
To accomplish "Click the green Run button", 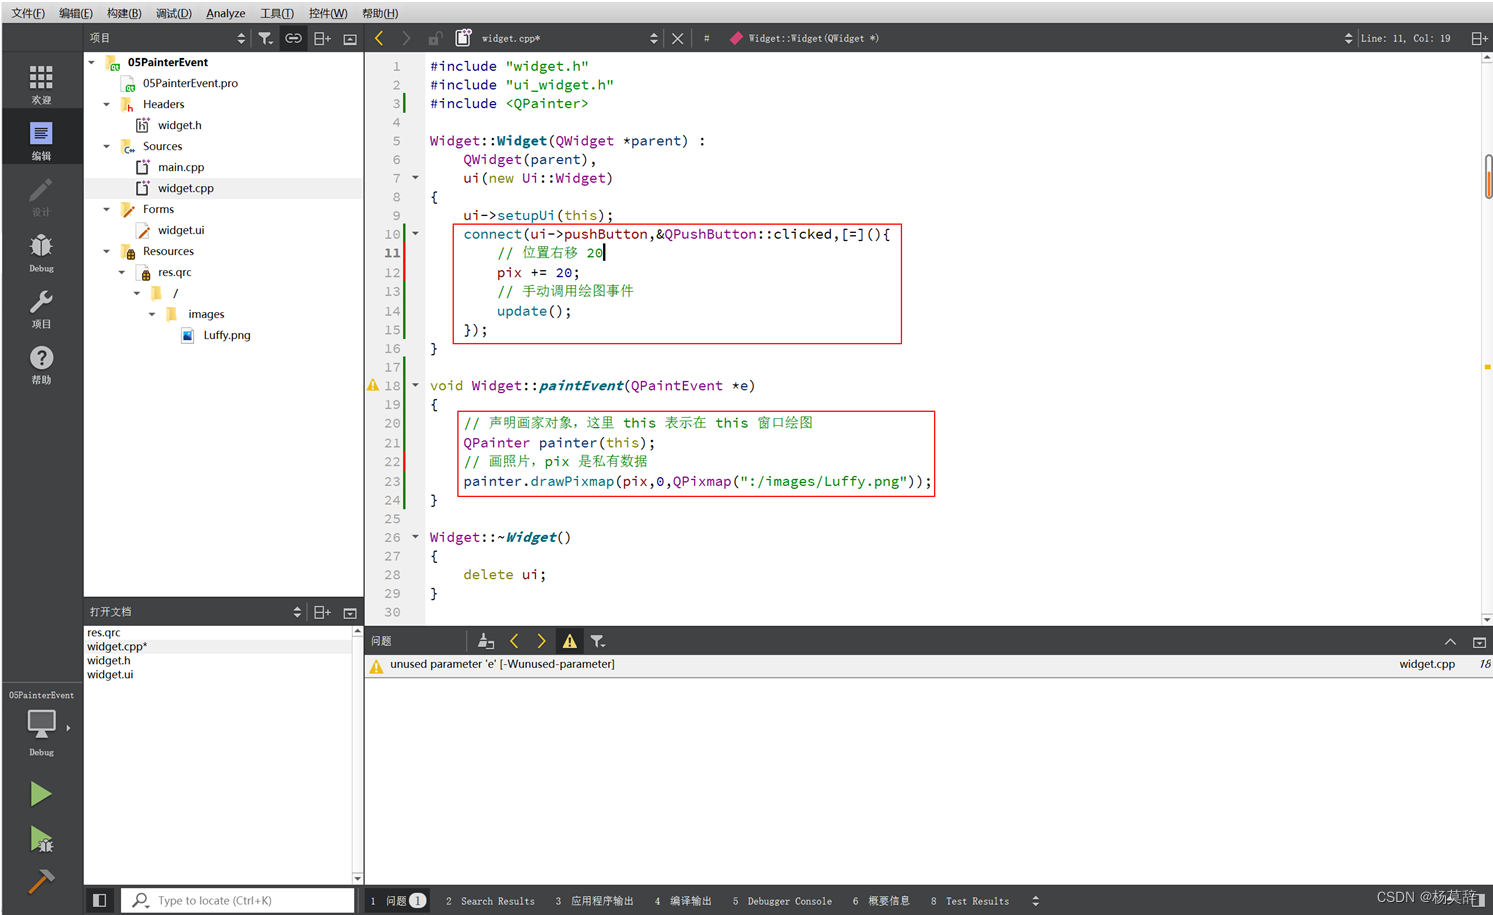I will (41, 794).
